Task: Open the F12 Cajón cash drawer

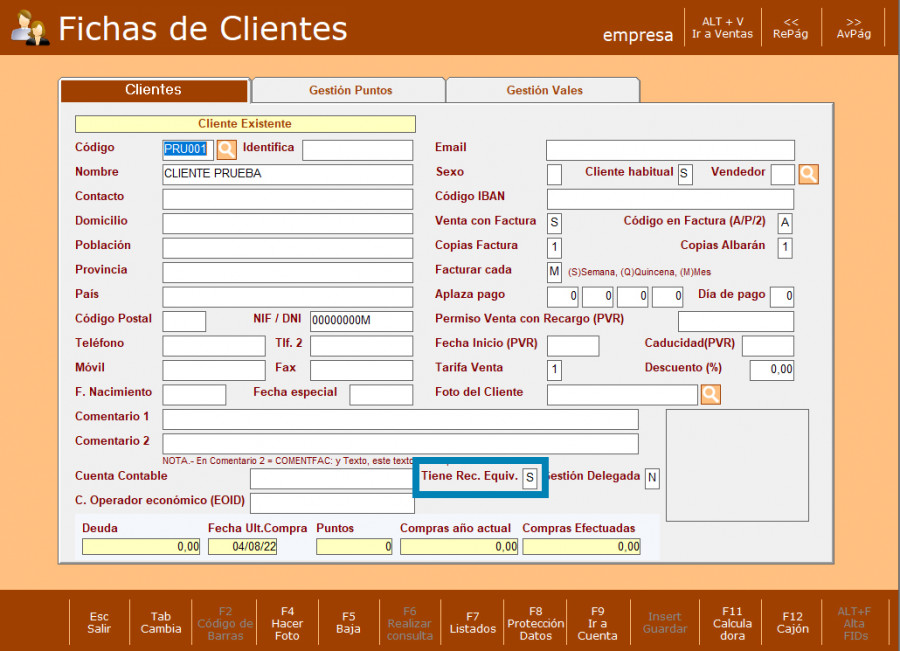Action: click(793, 622)
